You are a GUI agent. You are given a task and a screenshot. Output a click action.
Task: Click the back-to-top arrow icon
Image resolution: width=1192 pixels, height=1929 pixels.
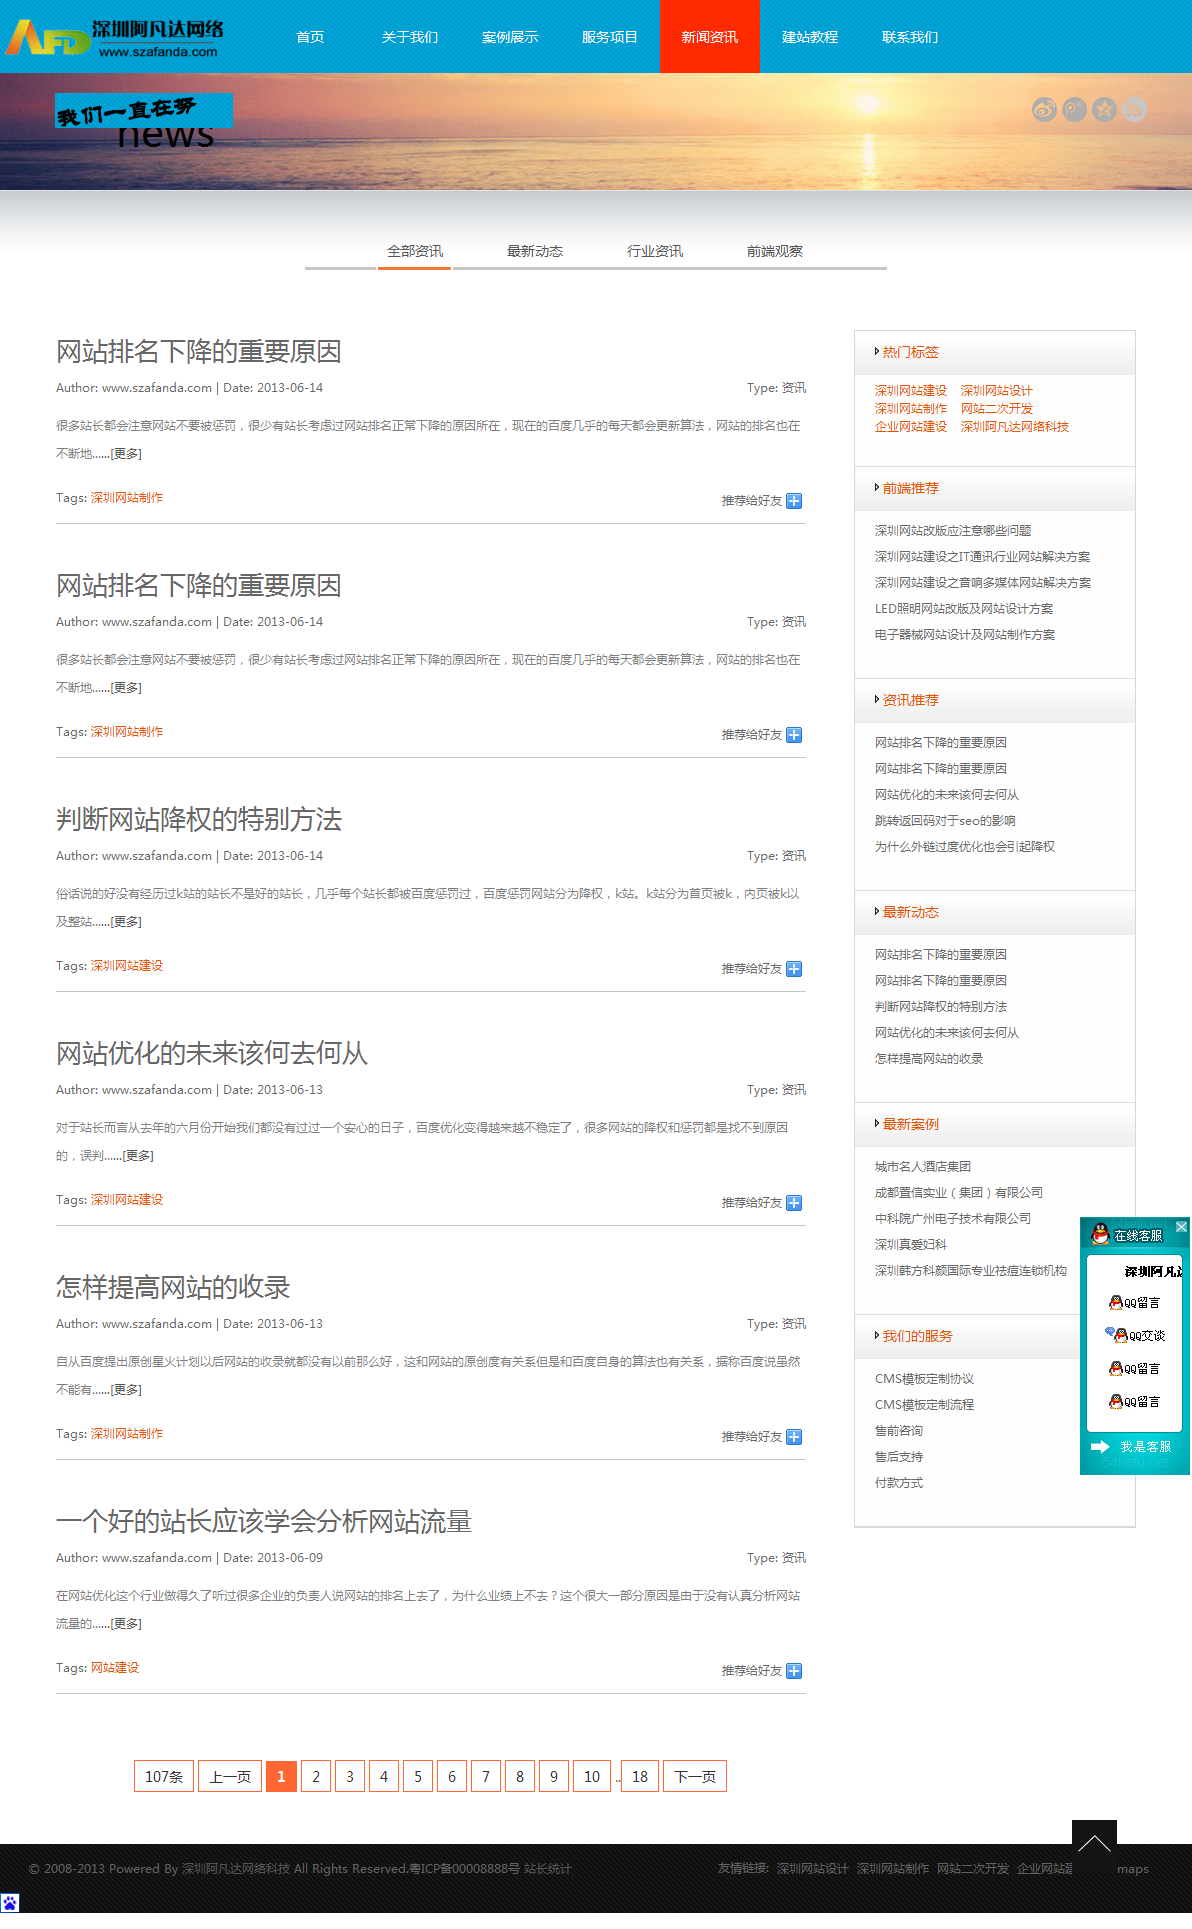1094,1842
